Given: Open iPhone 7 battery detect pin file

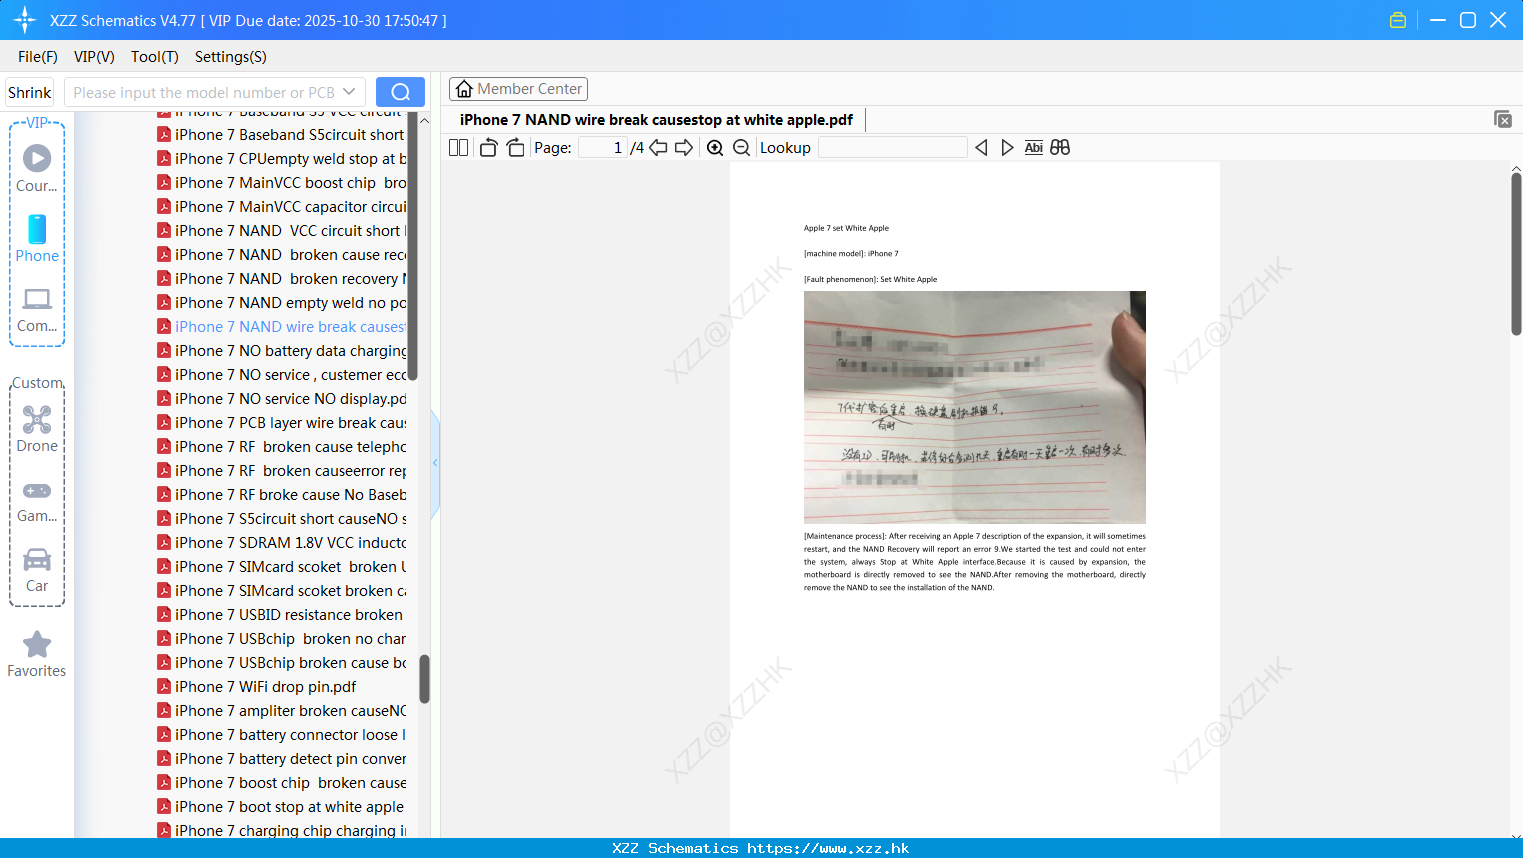Looking at the screenshot, I should [x=282, y=759].
